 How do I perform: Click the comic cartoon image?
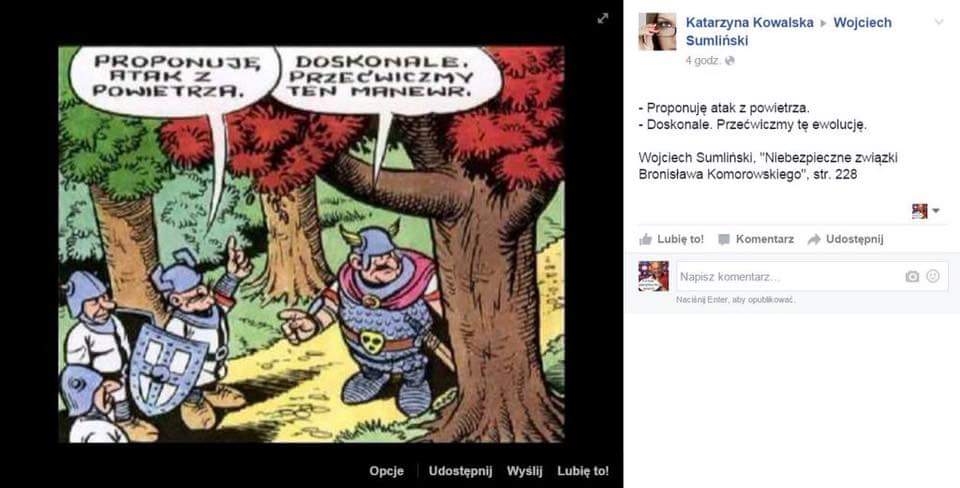pos(311,244)
